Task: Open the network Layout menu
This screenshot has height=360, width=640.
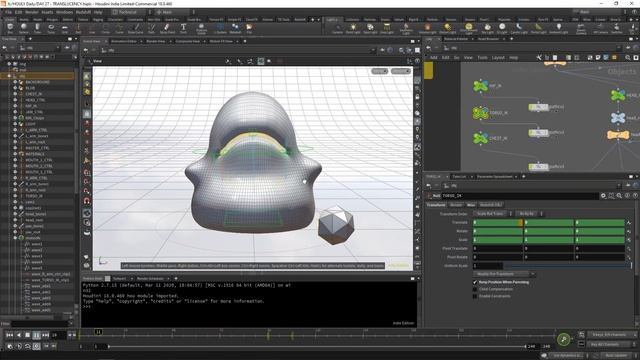Action: [498, 58]
